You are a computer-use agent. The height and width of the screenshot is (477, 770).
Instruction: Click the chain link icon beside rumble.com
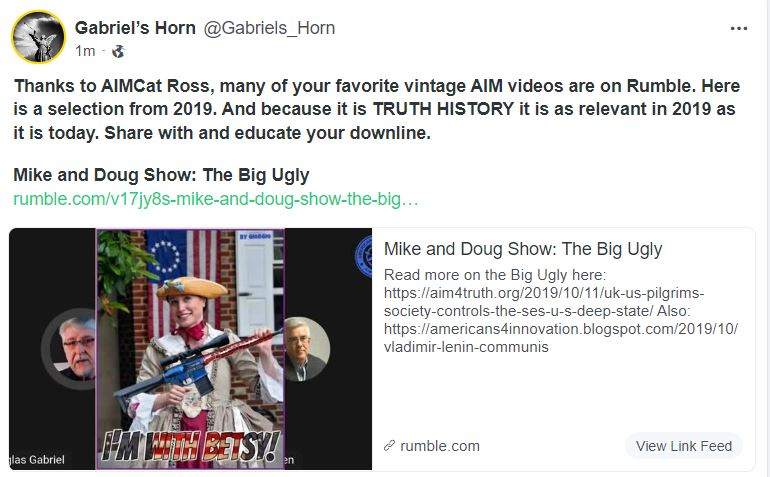click(389, 446)
